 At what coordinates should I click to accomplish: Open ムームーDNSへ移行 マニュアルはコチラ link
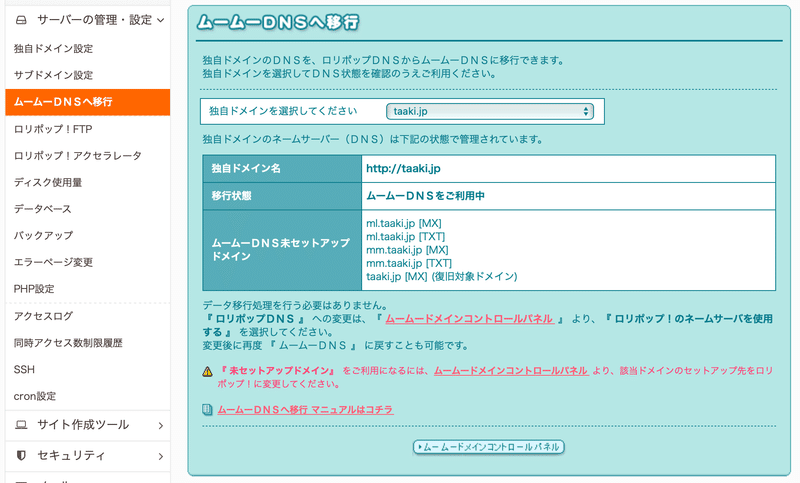[x=305, y=410]
